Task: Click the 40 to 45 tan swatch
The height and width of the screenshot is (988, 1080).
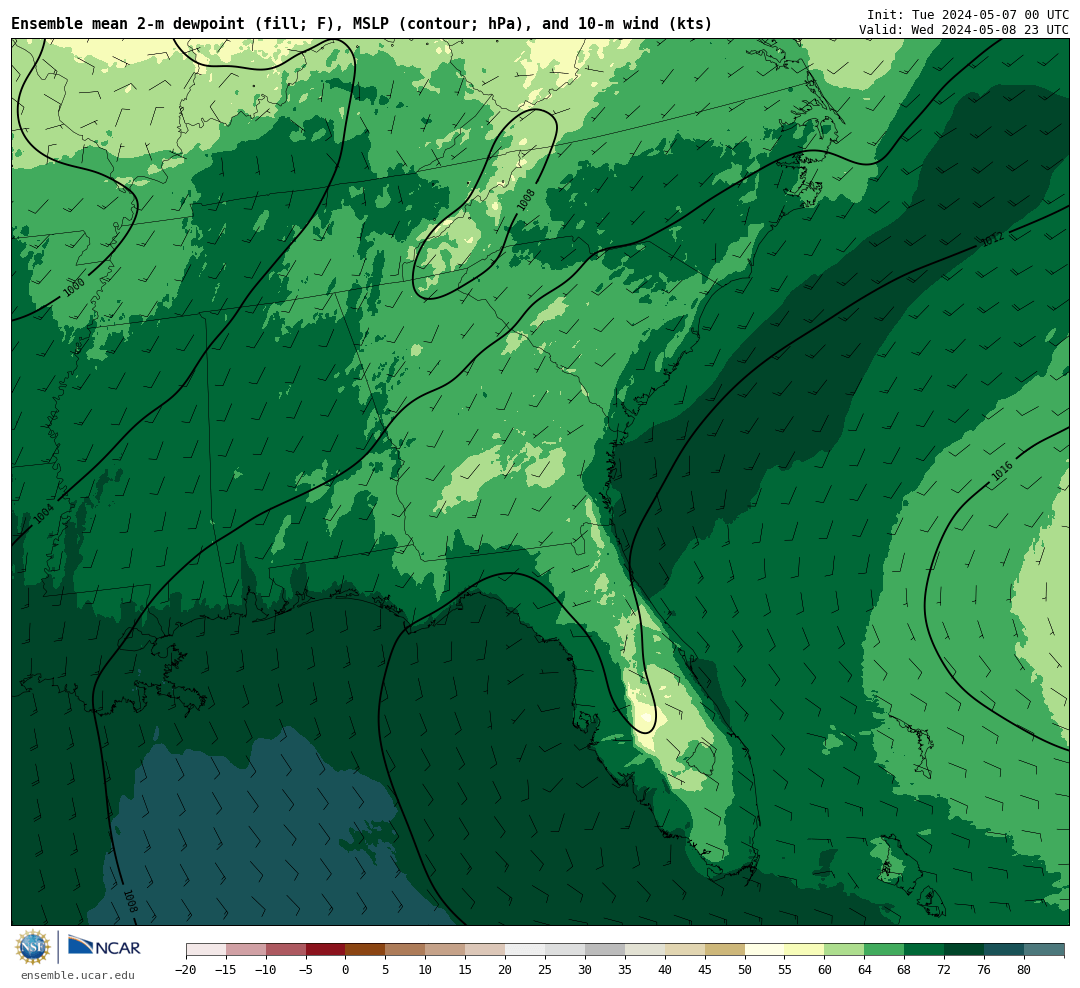Action: pyautogui.click(x=685, y=950)
